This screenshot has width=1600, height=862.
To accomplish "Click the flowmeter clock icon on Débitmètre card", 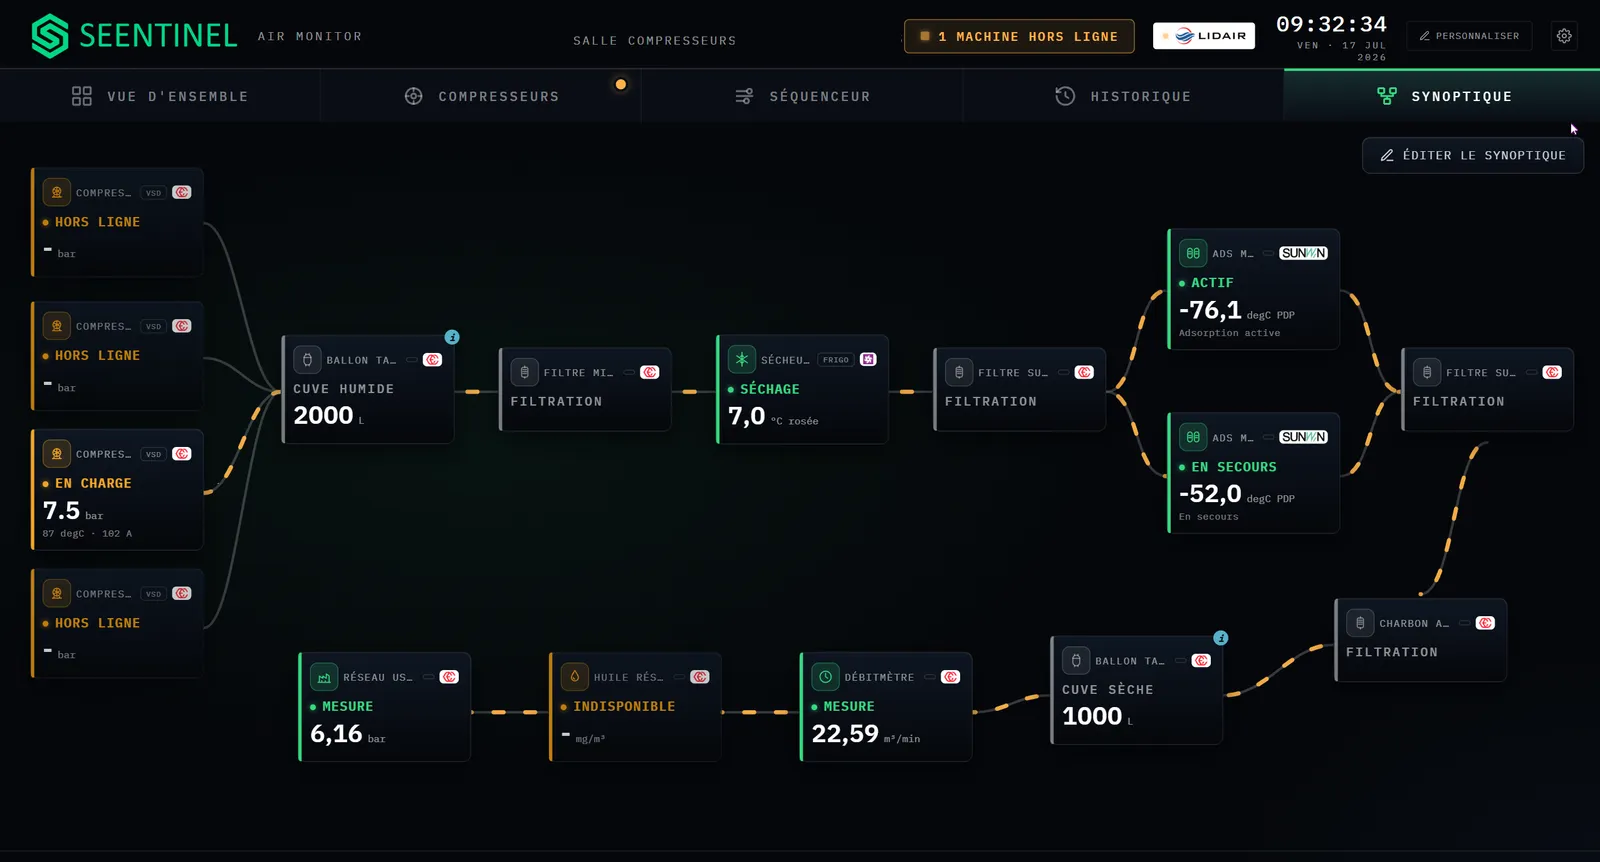I will [826, 677].
